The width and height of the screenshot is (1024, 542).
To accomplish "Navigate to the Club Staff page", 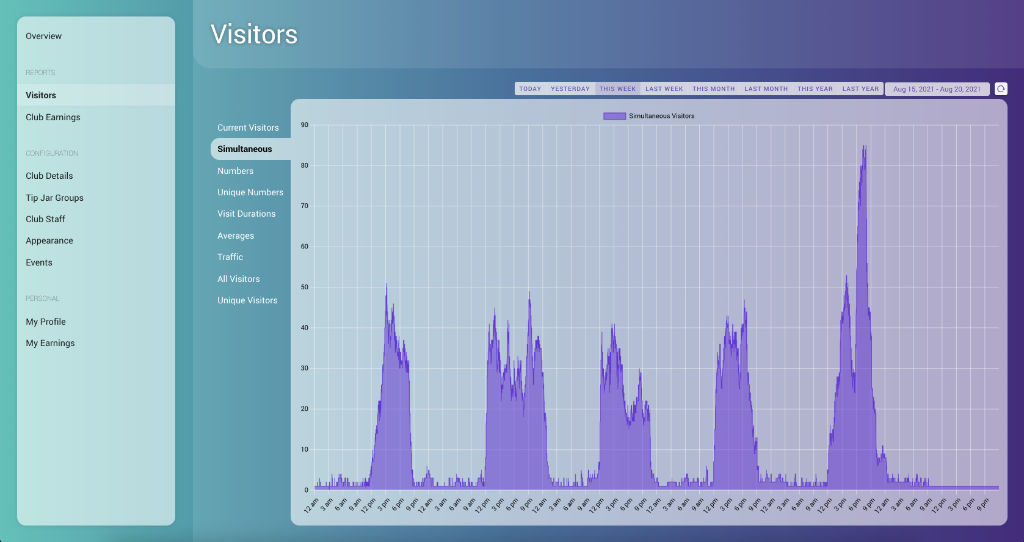I will click(46, 219).
